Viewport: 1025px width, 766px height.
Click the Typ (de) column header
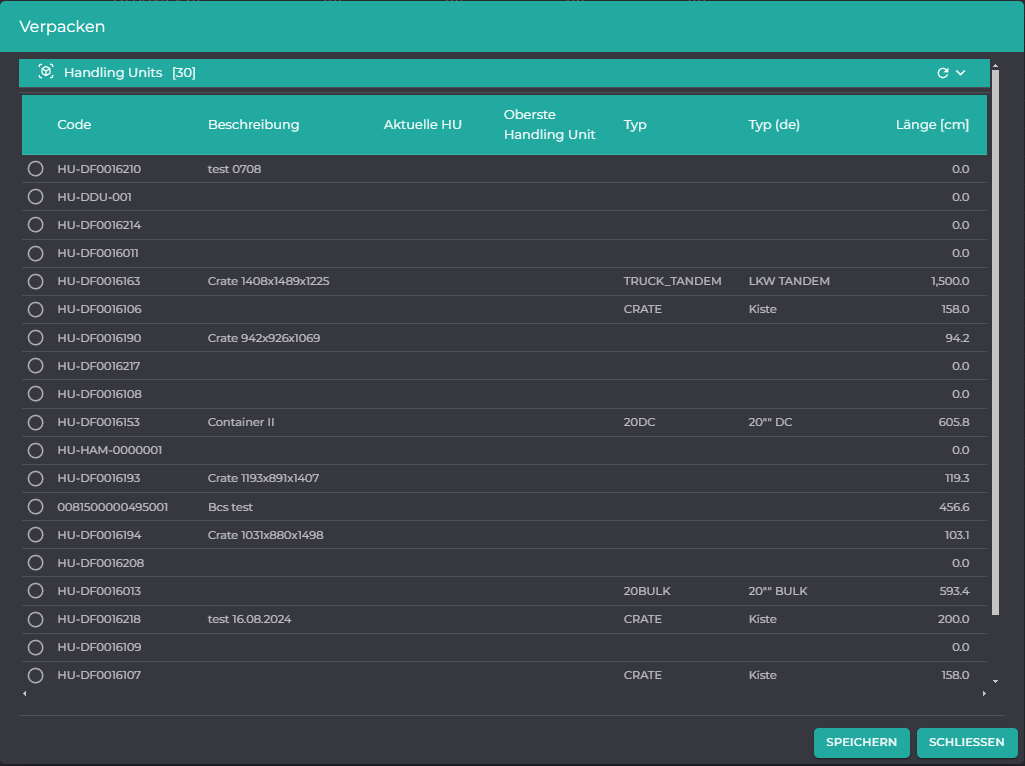(774, 125)
